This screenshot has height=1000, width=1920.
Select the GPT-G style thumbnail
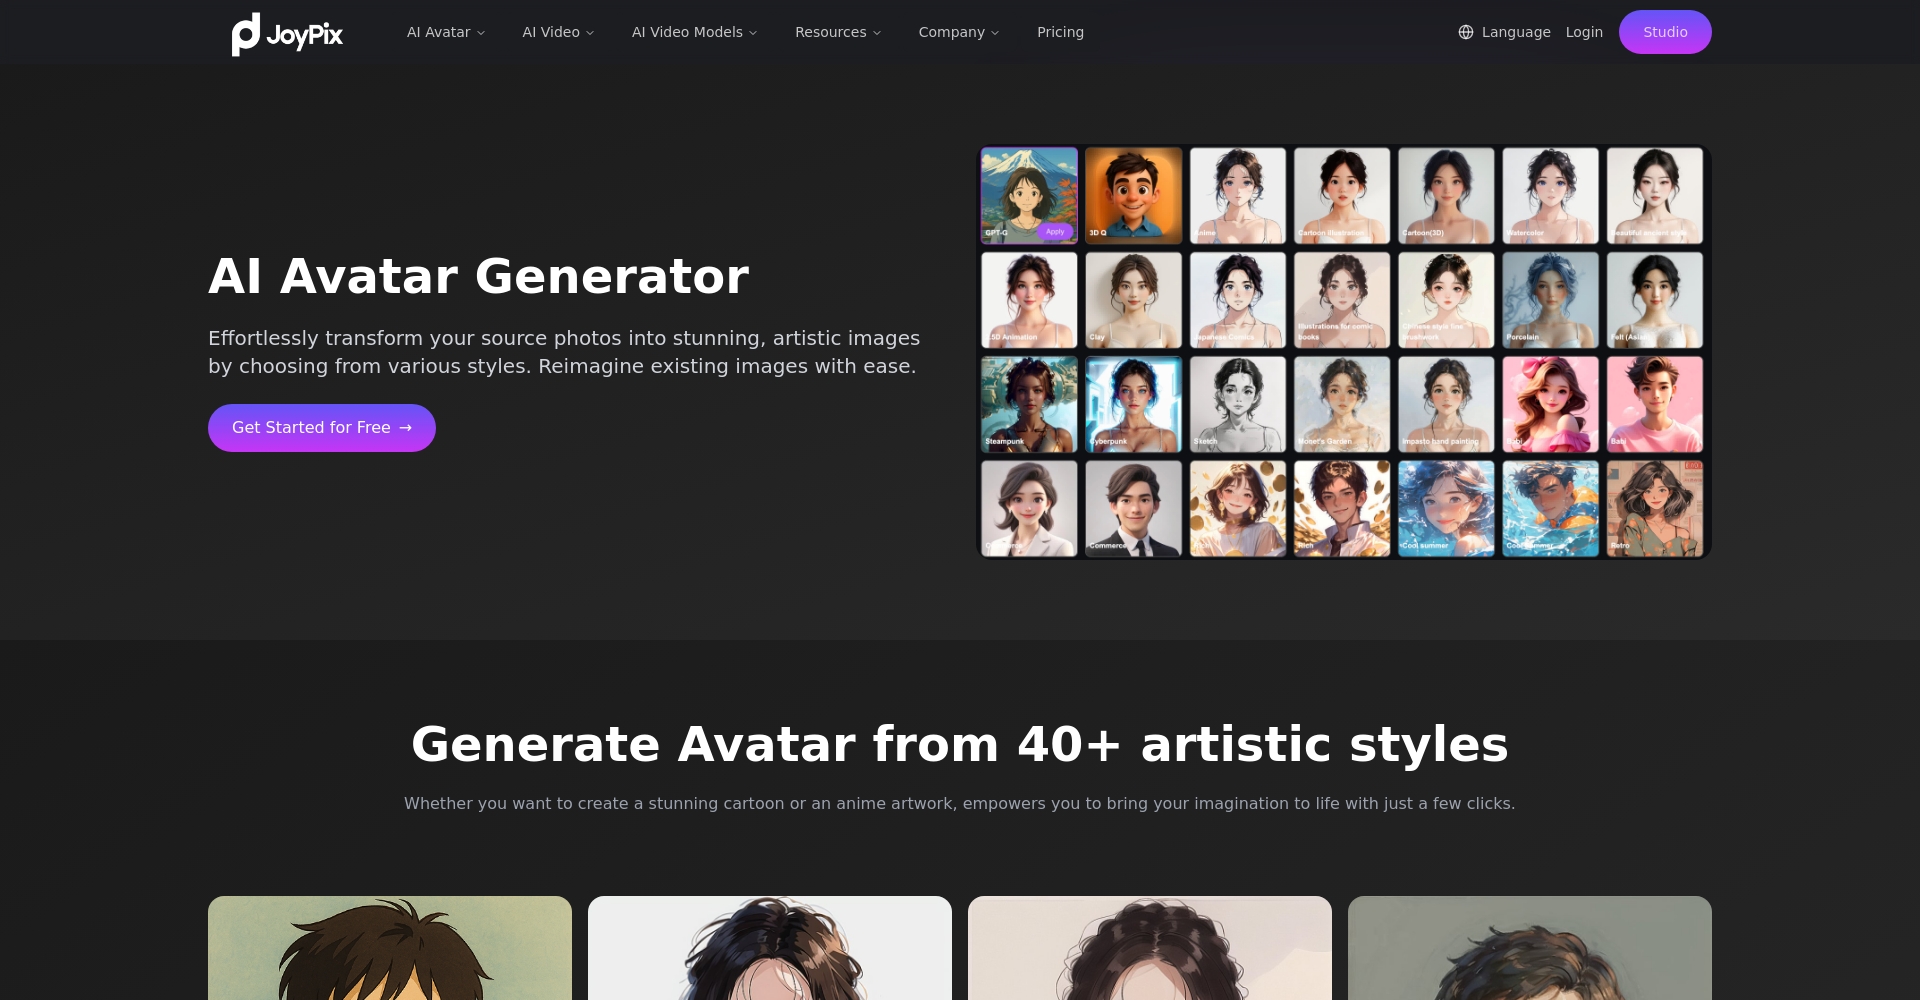click(x=1029, y=196)
